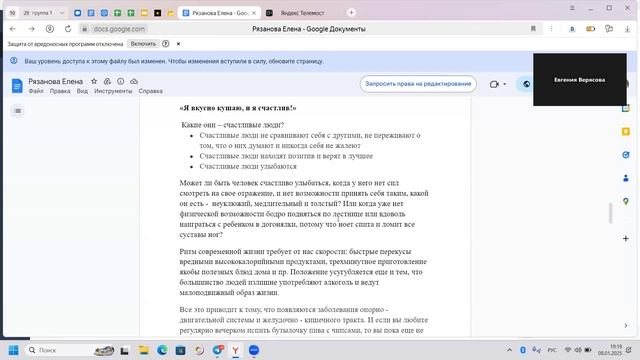Open the Инструменты menu
Image resolution: width=640 pixels, height=360 pixels.
113,91
